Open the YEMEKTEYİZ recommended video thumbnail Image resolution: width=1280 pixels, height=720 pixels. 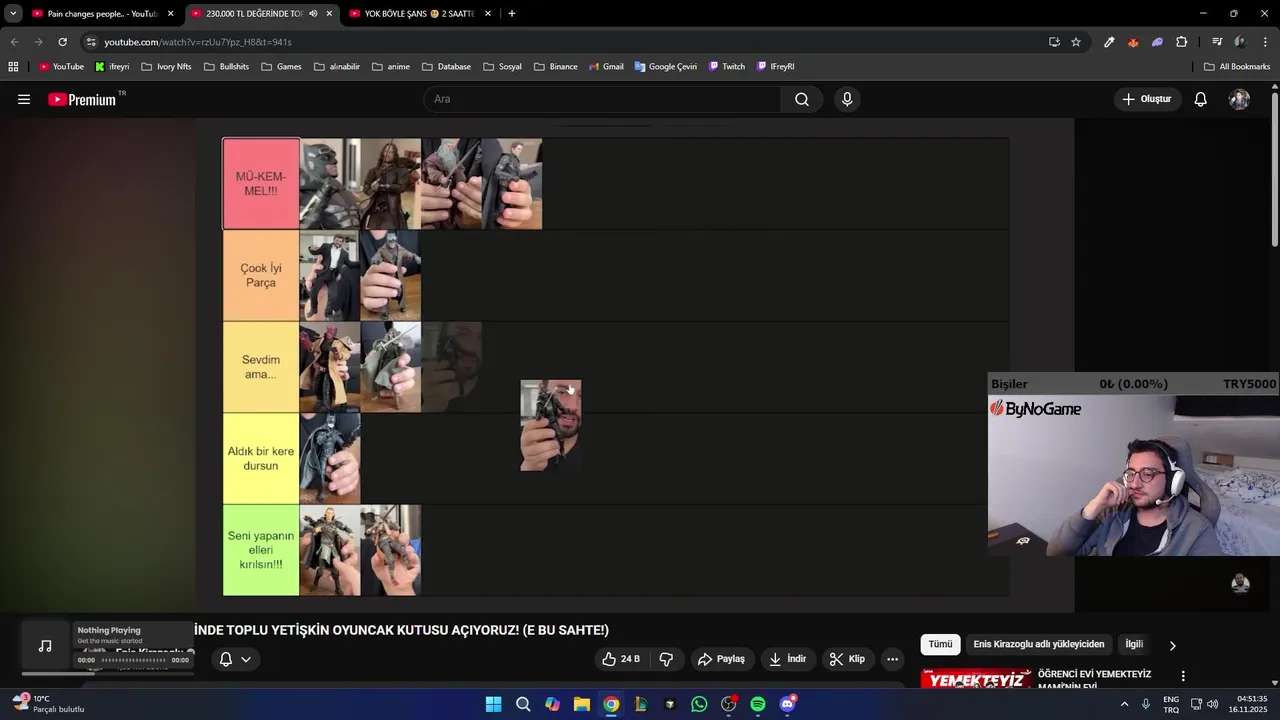(x=976, y=679)
